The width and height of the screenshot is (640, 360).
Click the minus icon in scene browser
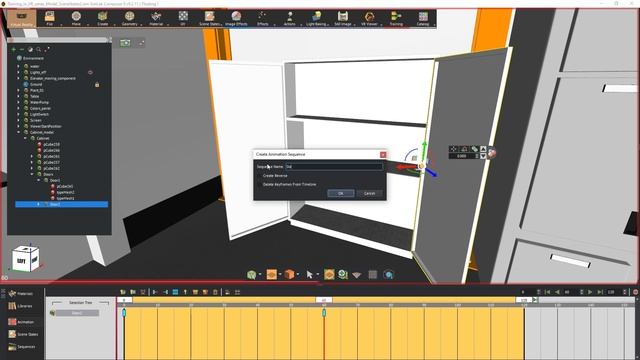click(22, 49)
